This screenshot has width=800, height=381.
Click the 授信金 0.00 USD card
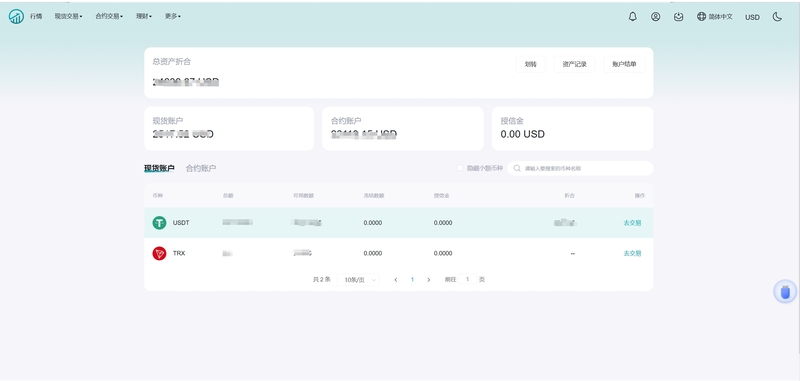pyautogui.click(x=572, y=129)
